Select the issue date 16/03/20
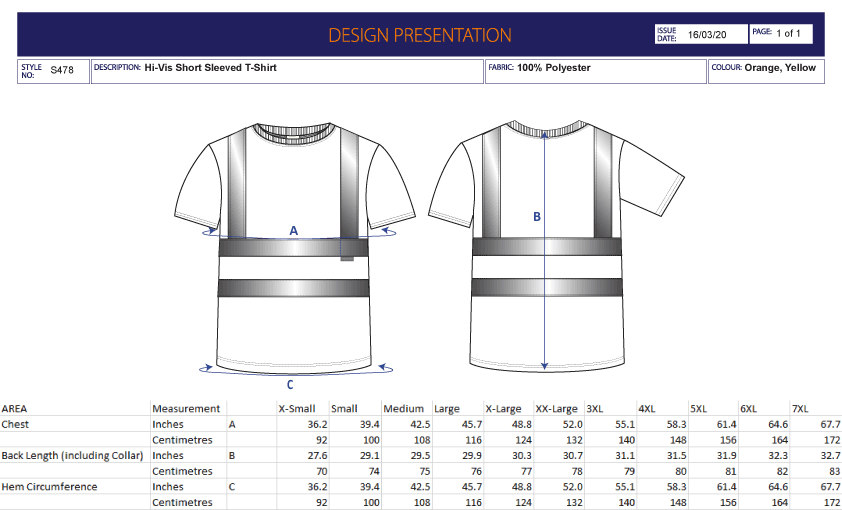This screenshot has width=842, height=510. (x=707, y=35)
